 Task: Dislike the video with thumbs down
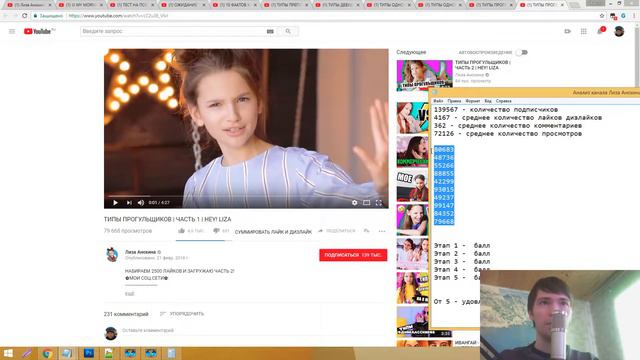coord(216,231)
